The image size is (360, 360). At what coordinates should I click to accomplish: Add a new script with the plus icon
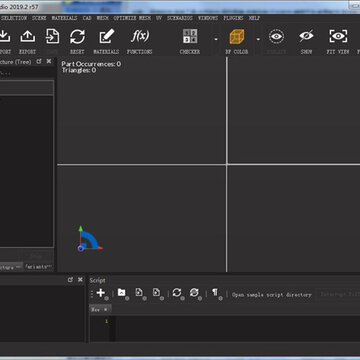(100, 293)
